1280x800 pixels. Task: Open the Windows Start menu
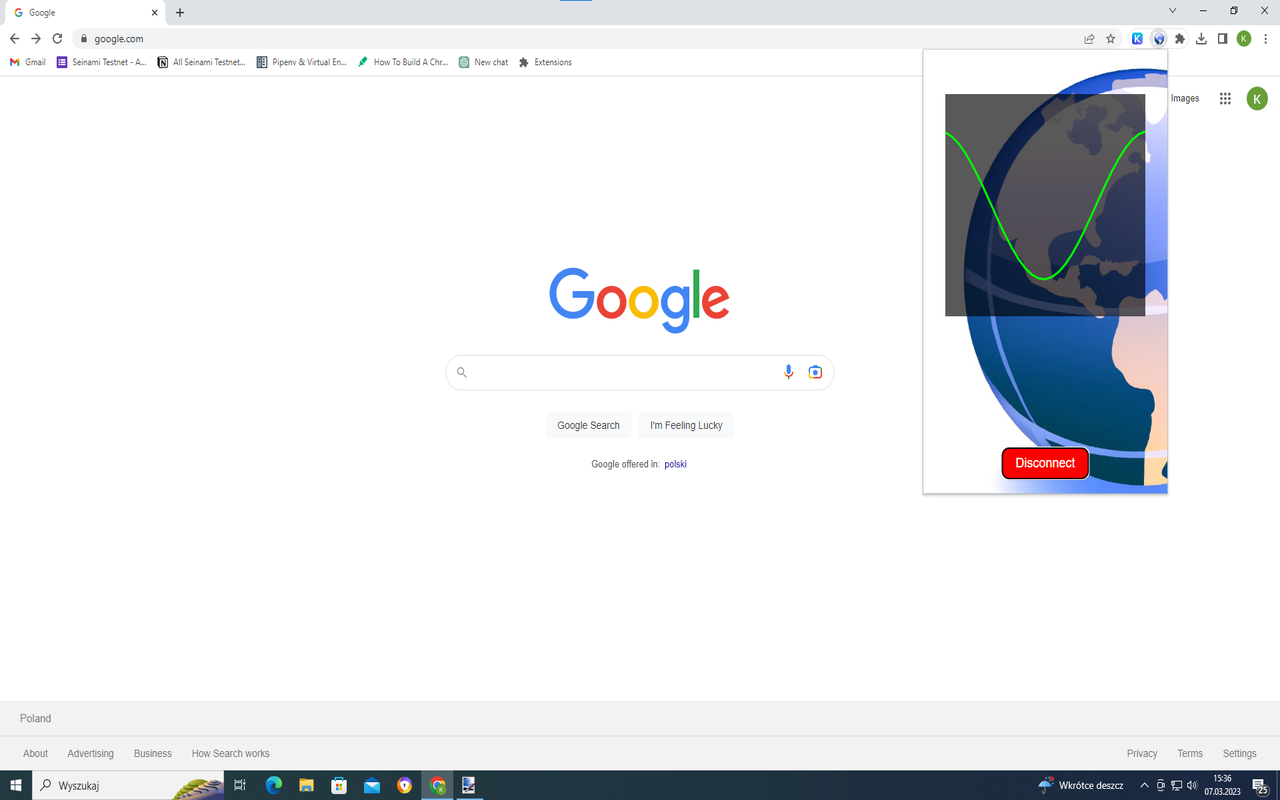tap(15, 785)
